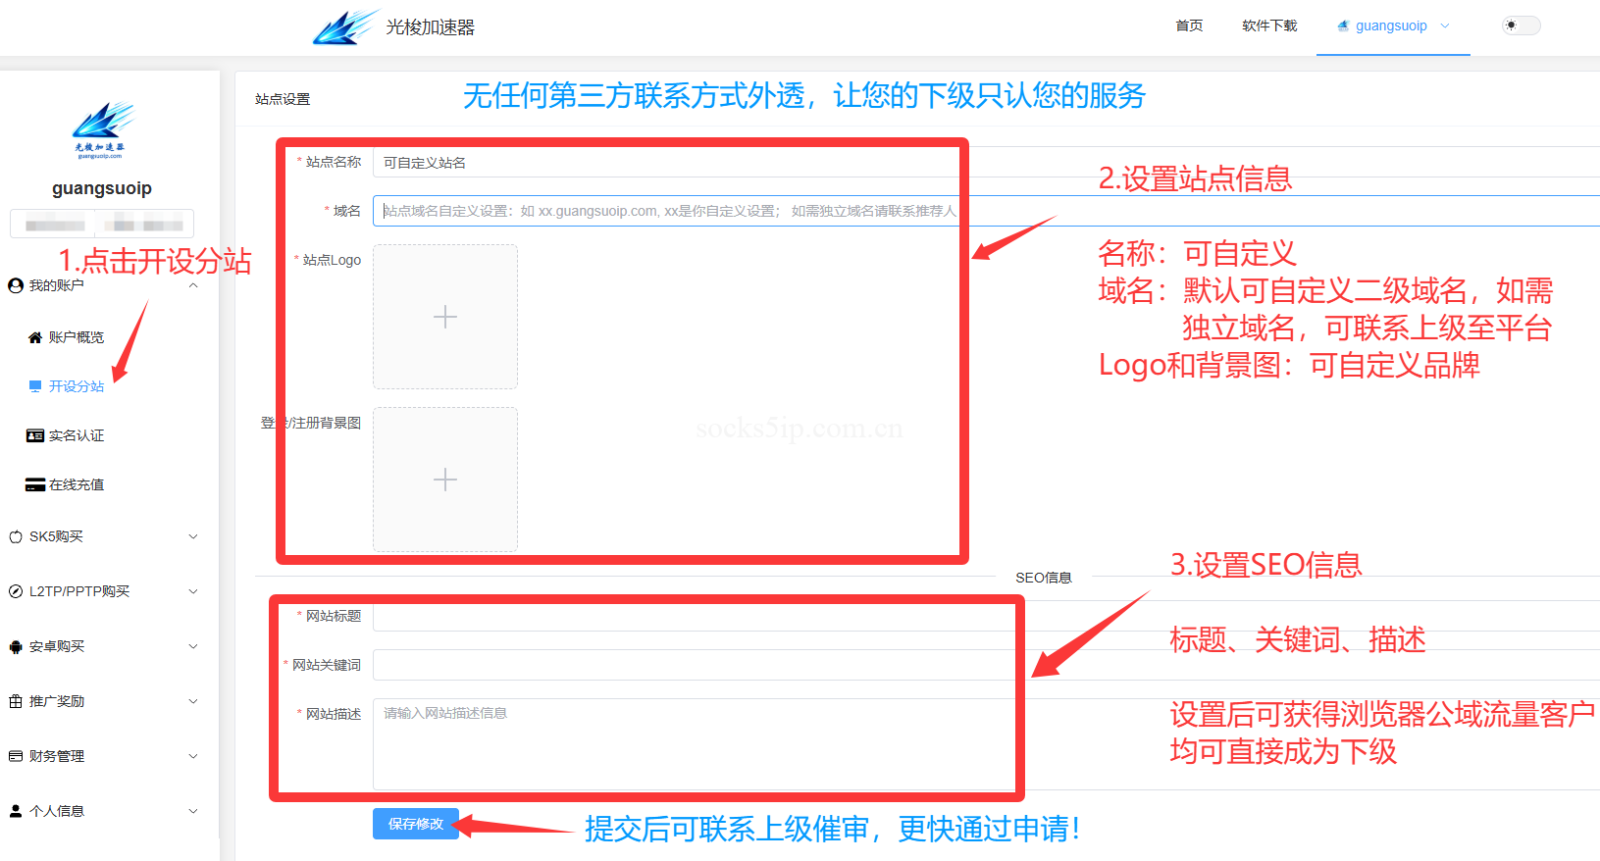Expand the 推广奖励 menu chevron
This screenshot has height=861, width=1600.
click(x=193, y=702)
